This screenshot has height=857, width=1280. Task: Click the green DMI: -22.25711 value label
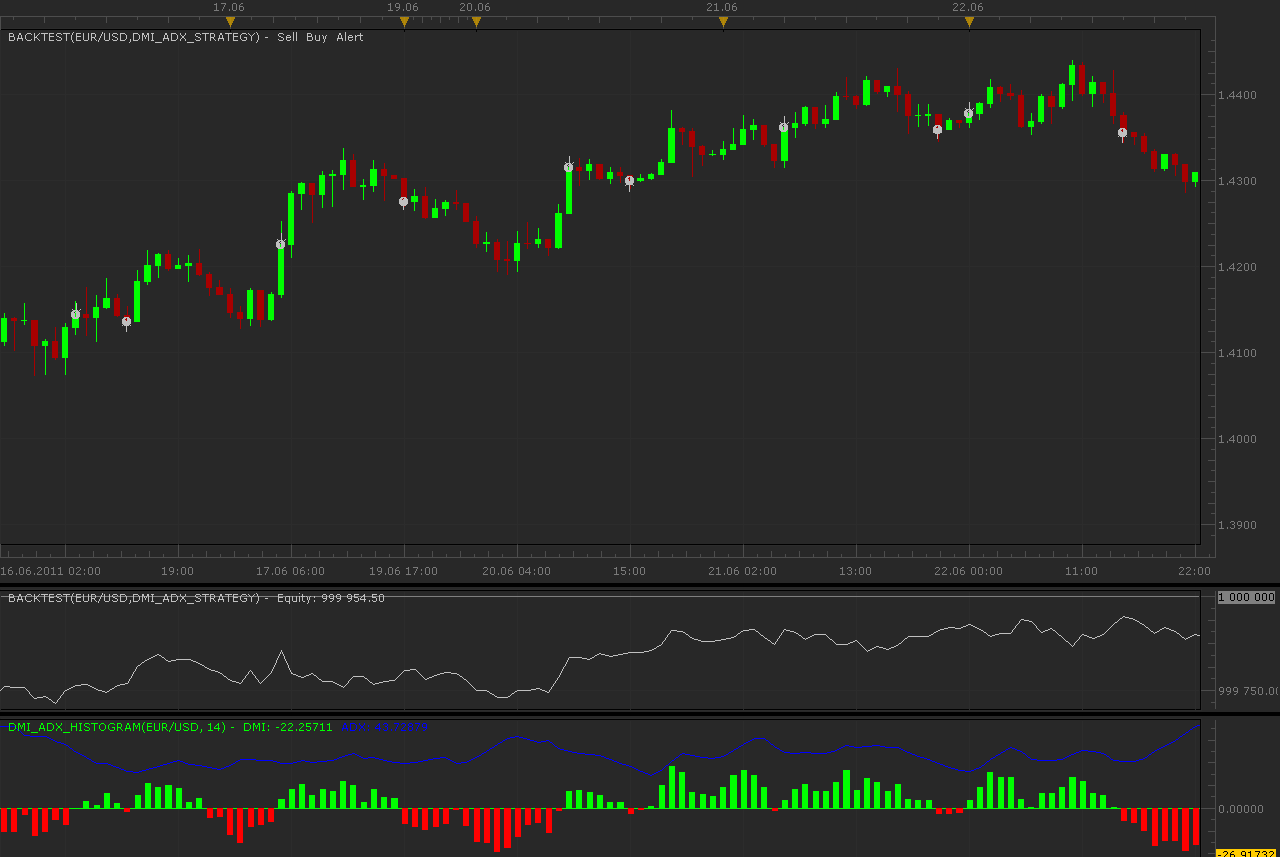(x=288, y=727)
